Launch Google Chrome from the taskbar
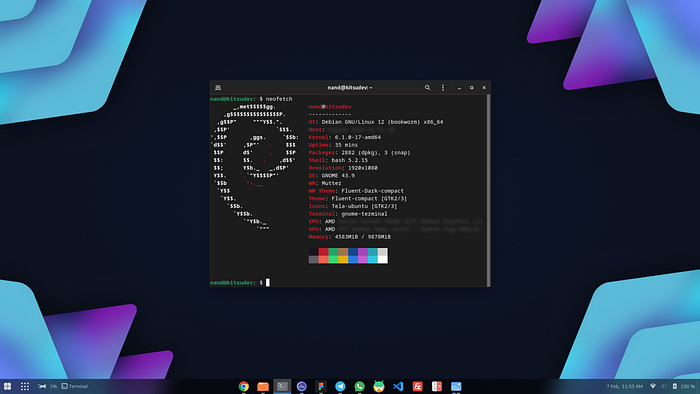This screenshot has height=394, width=700. coord(244,386)
